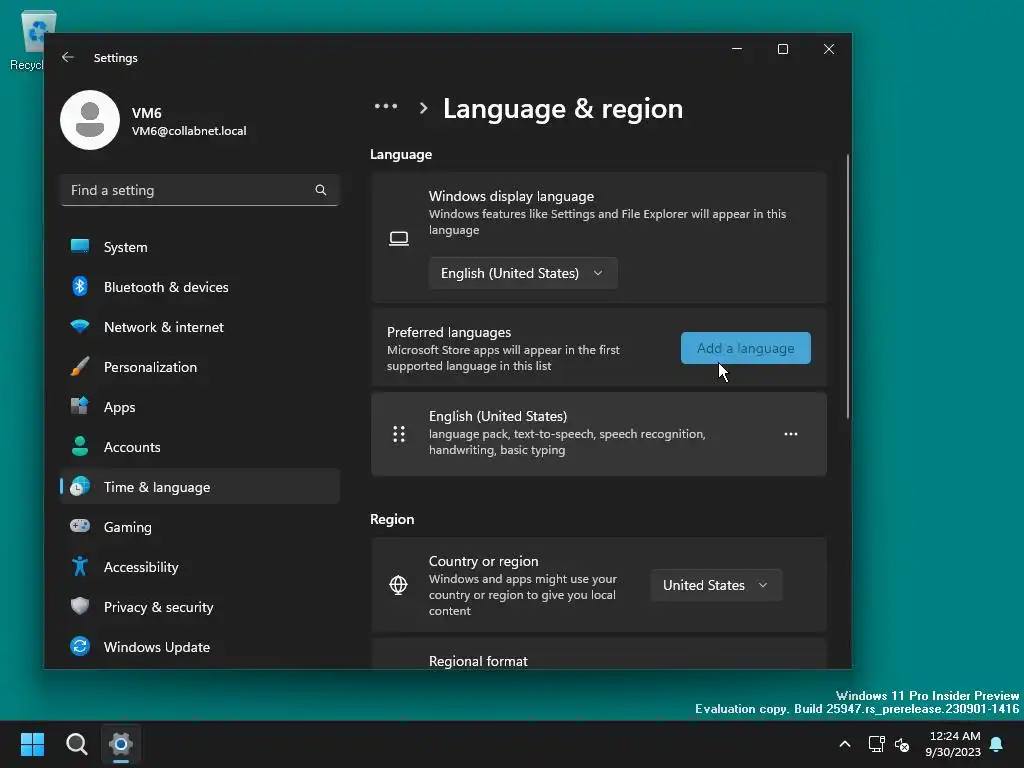Show hidden icons in system tray
1024x768 pixels.
point(844,744)
